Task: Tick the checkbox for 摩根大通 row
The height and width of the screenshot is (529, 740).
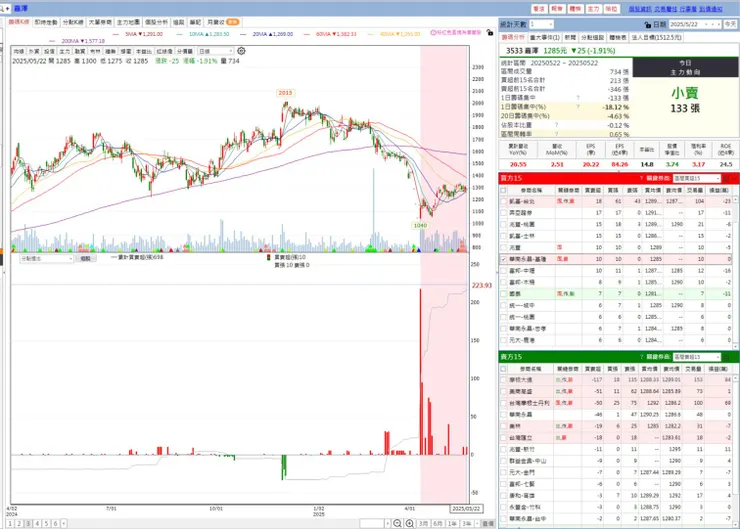Action: (x=503, y=379)
